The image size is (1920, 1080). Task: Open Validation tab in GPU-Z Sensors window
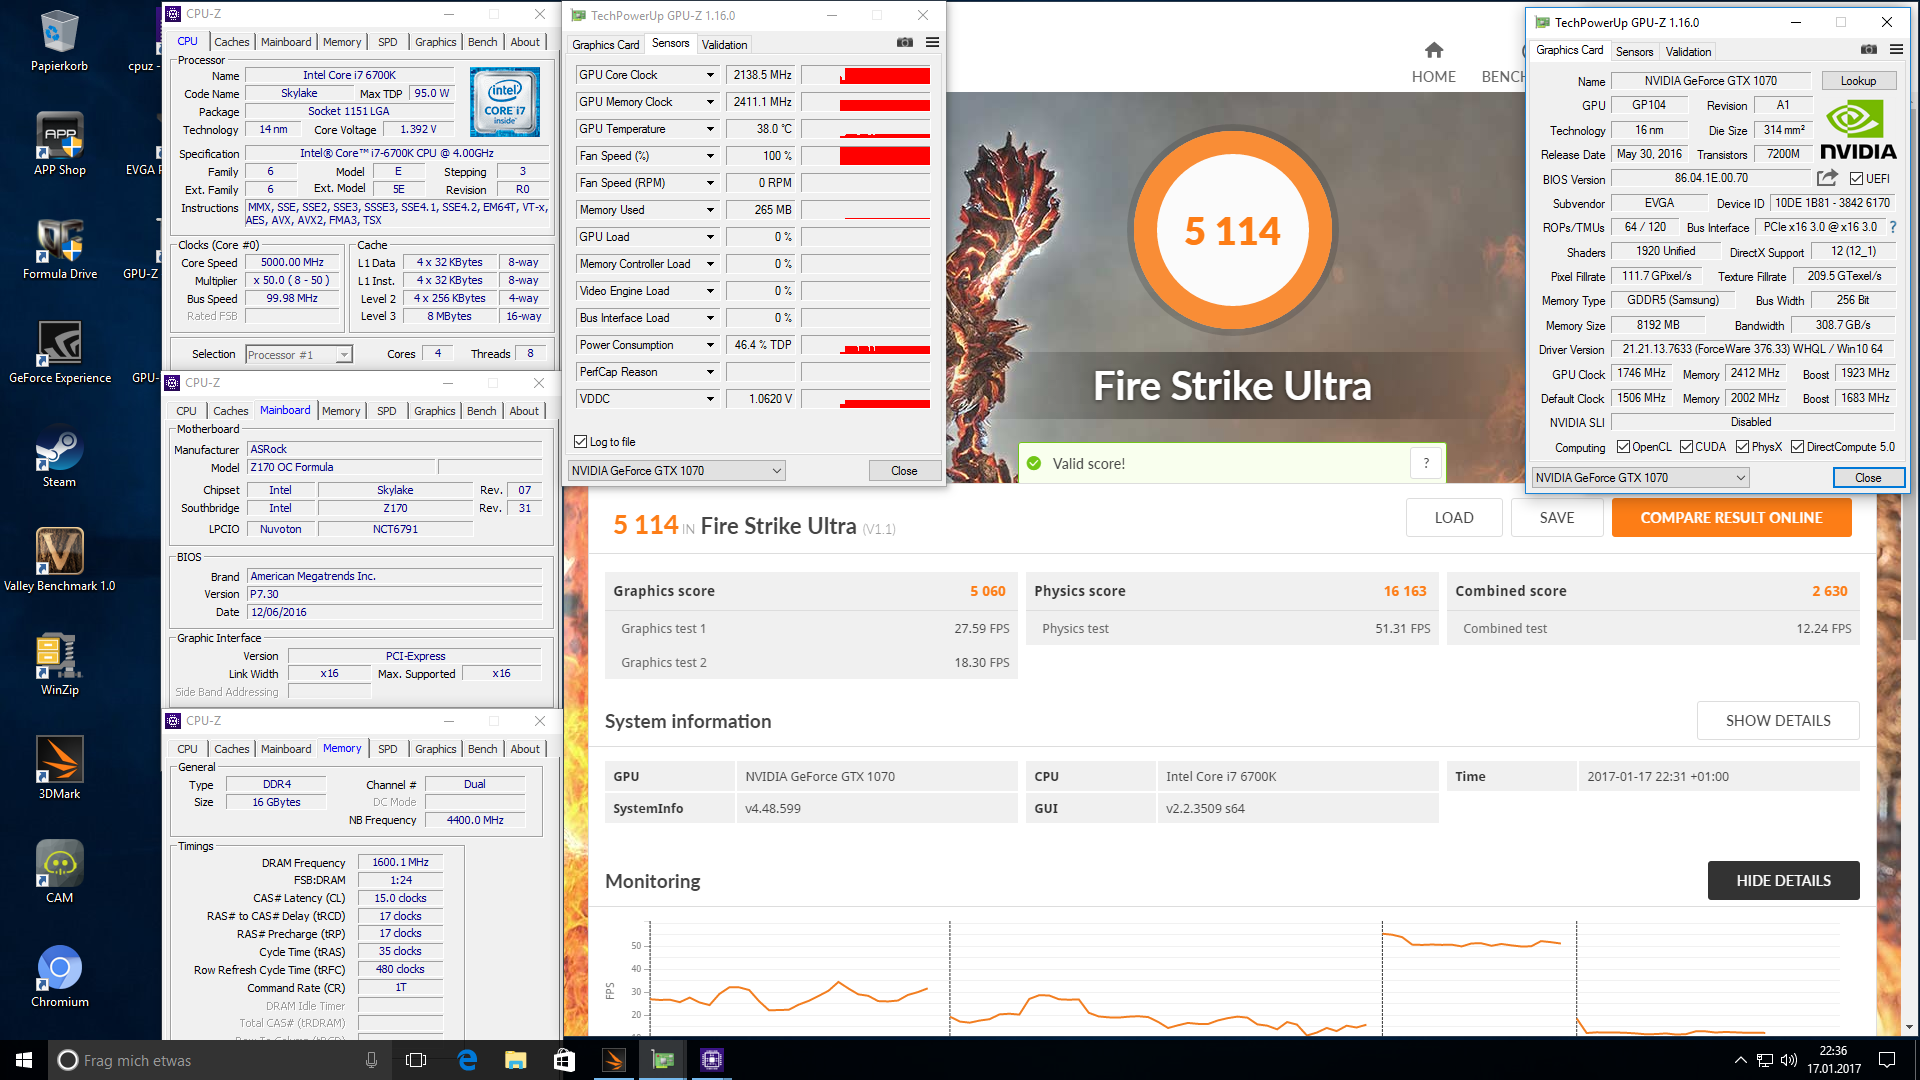tap(724, 45)
